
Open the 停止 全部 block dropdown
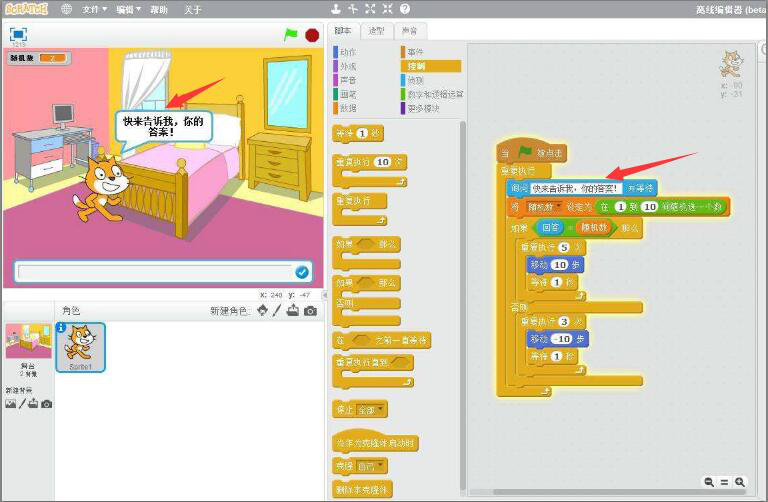[x=370, y=410]
